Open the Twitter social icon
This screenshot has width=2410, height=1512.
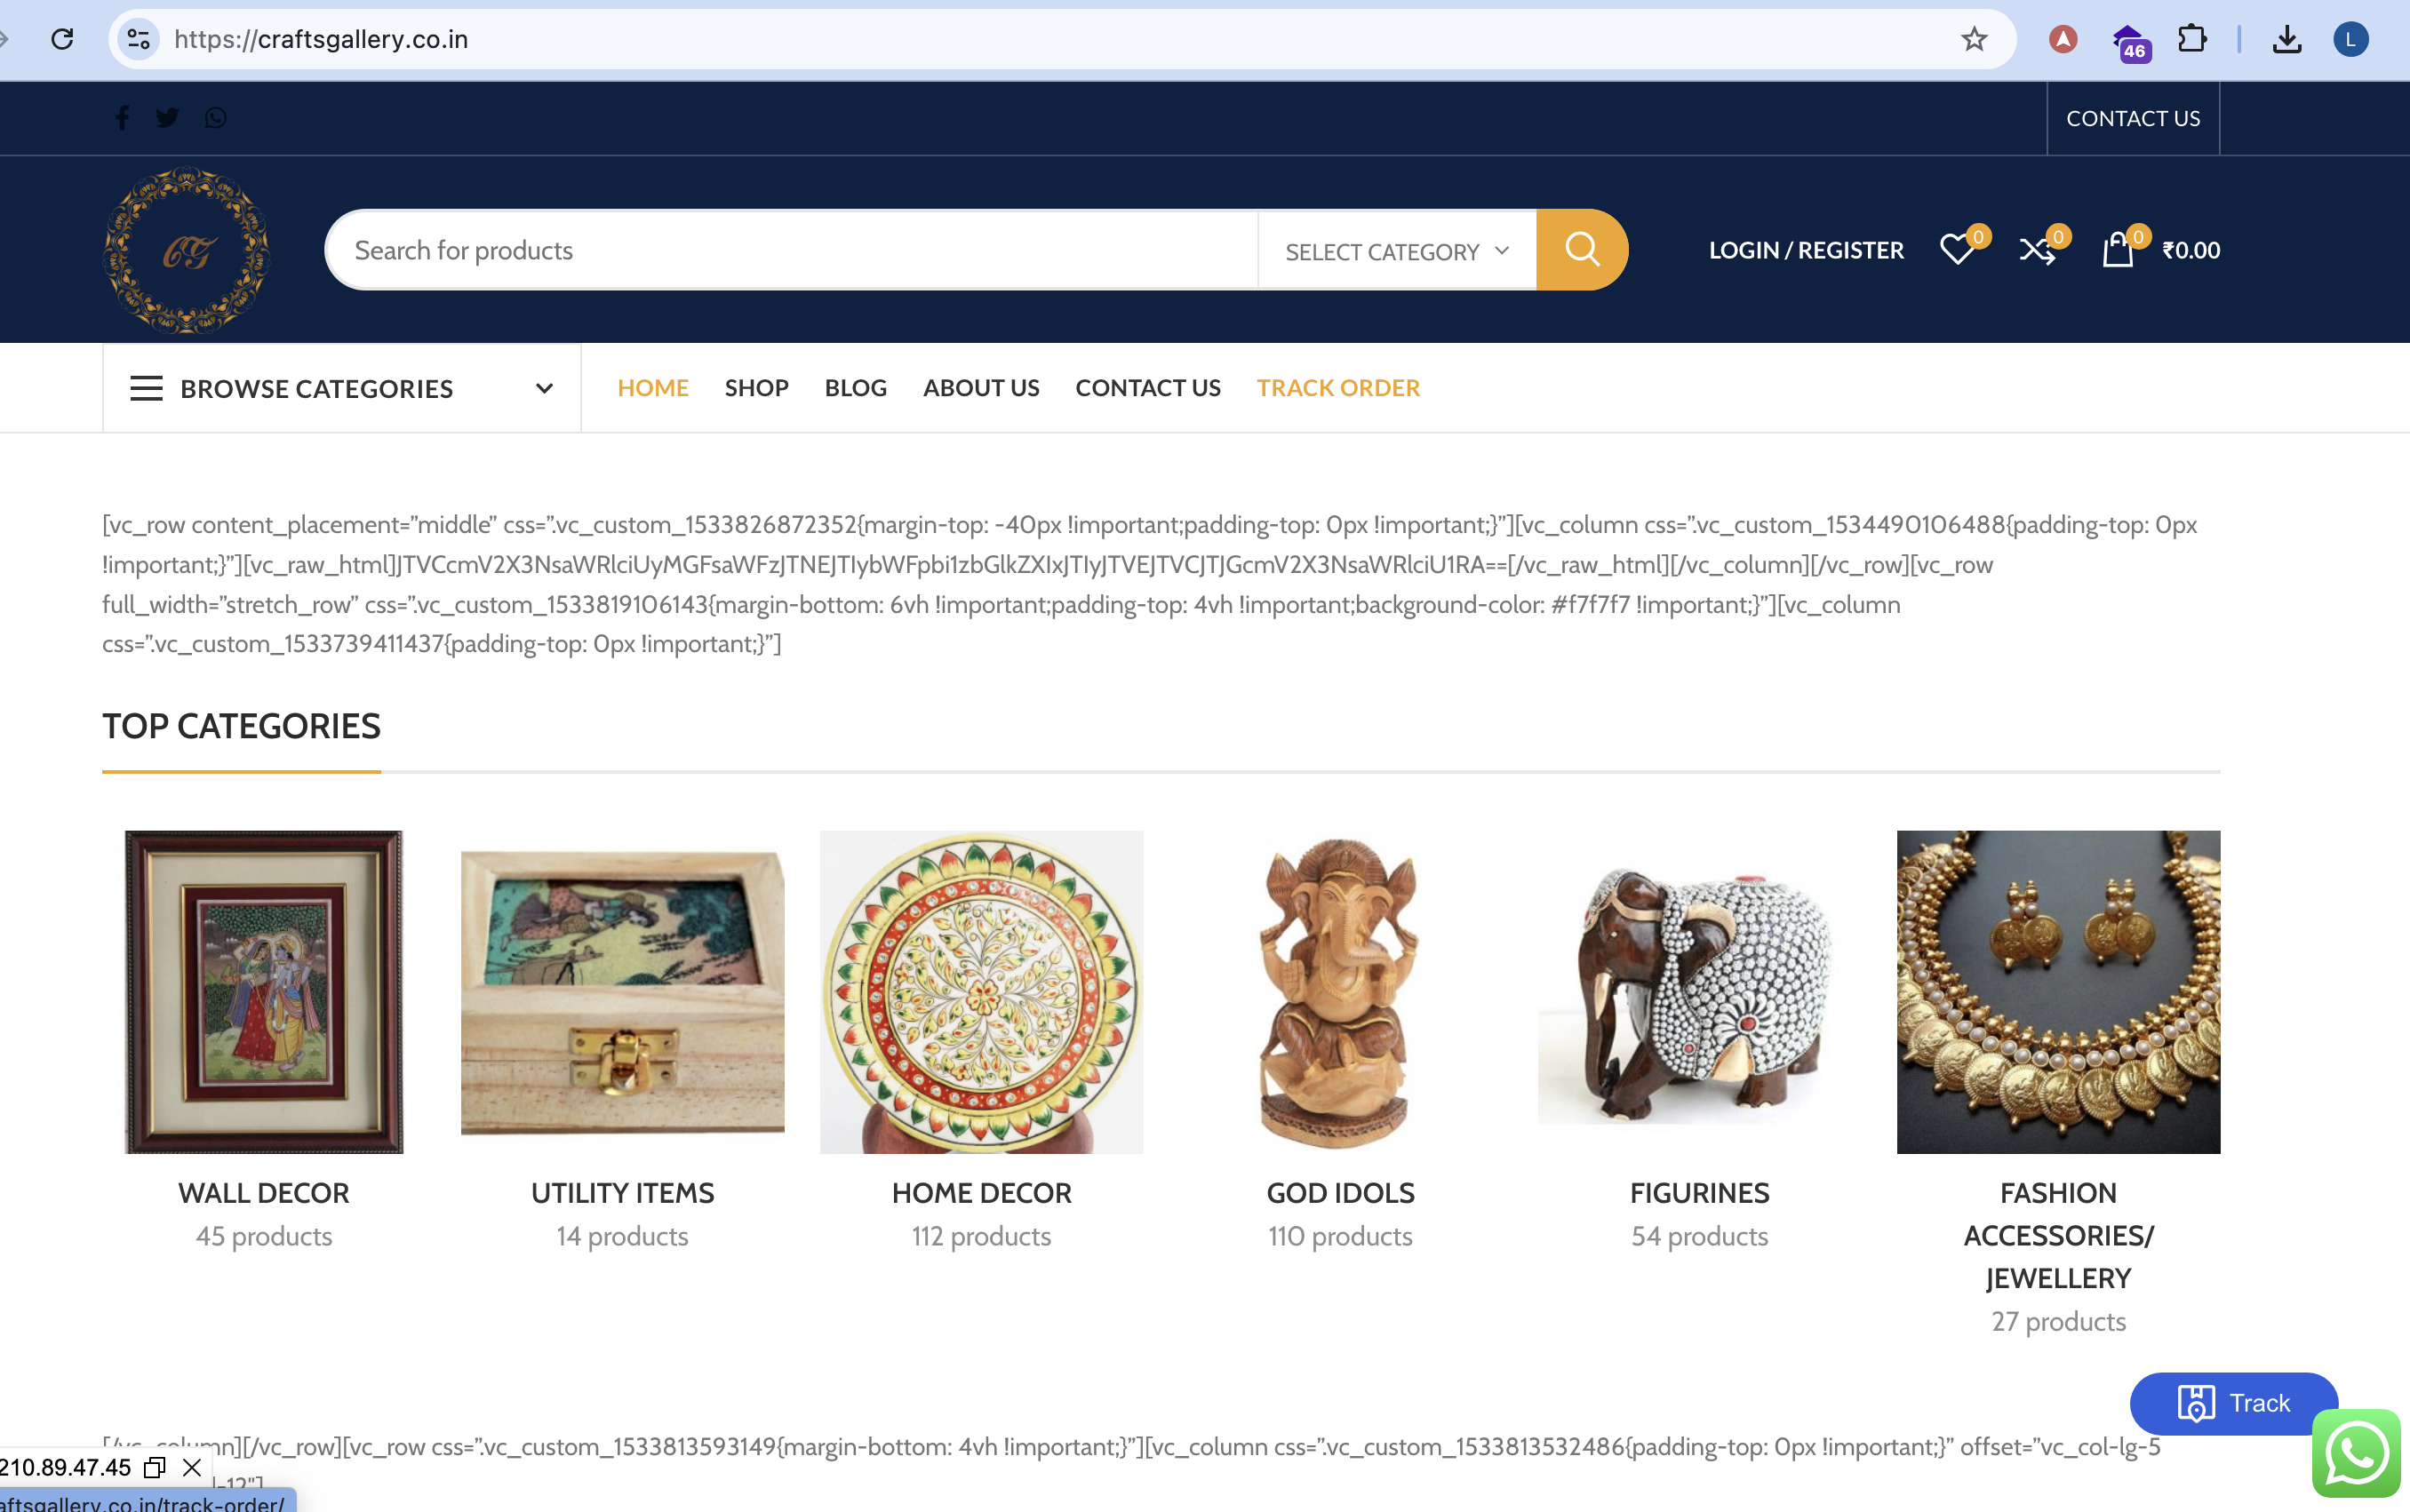167,118
